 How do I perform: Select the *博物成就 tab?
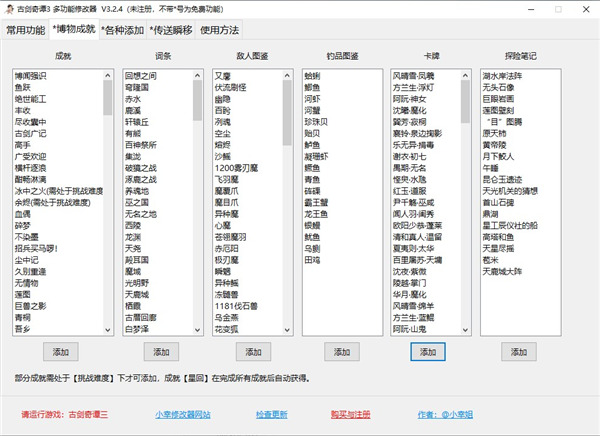pos(74,29)
